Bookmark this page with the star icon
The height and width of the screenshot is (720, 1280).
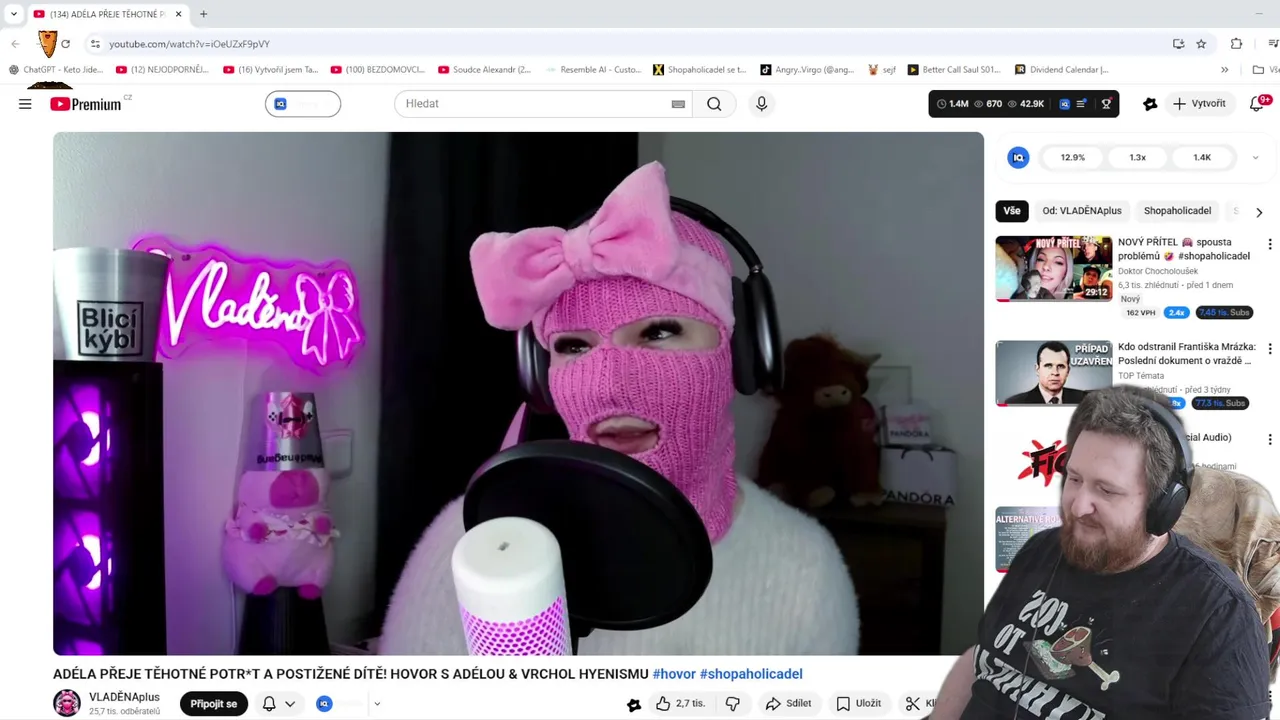pos(1201,44)
